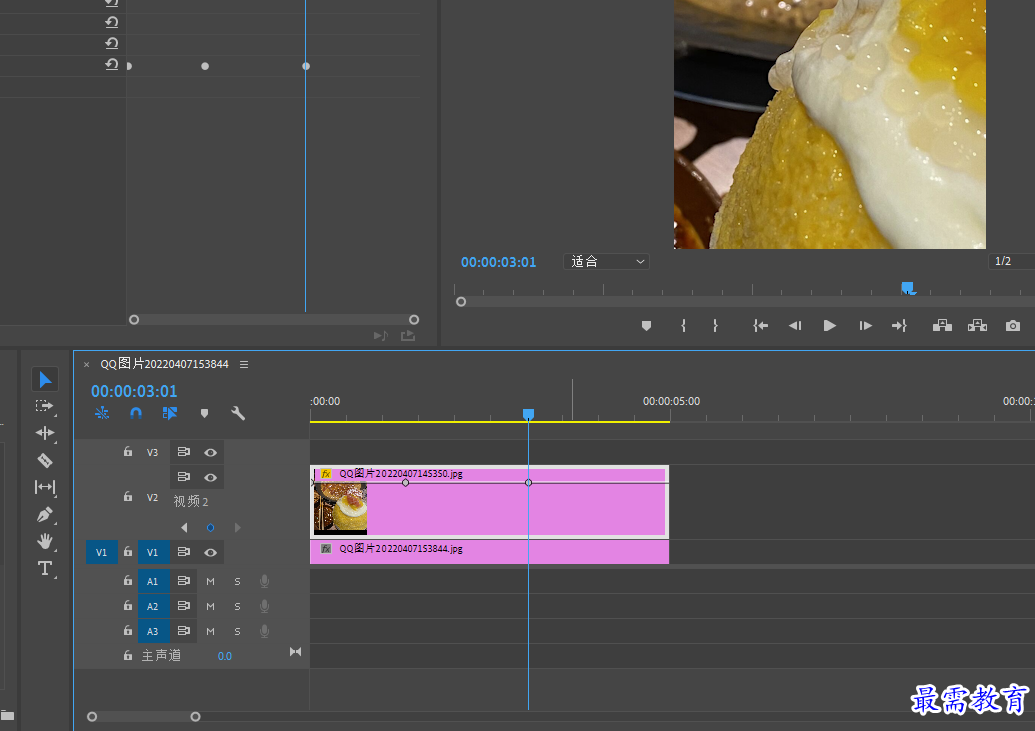
Task: Click the Lift button
Action: pyautogui.click(x=942, y=326)
